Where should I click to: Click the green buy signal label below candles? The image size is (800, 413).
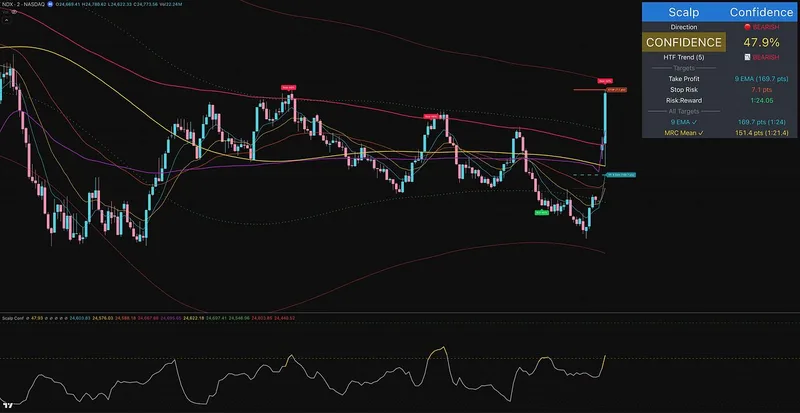click(541, 212)
